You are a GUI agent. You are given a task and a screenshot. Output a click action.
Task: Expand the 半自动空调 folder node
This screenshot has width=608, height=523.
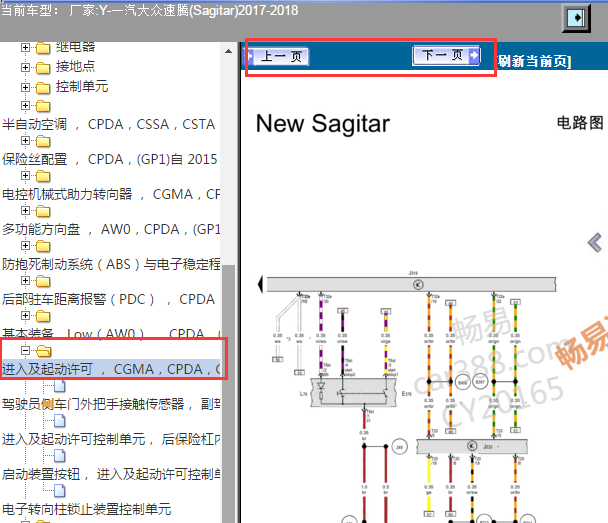click(25, 105)
